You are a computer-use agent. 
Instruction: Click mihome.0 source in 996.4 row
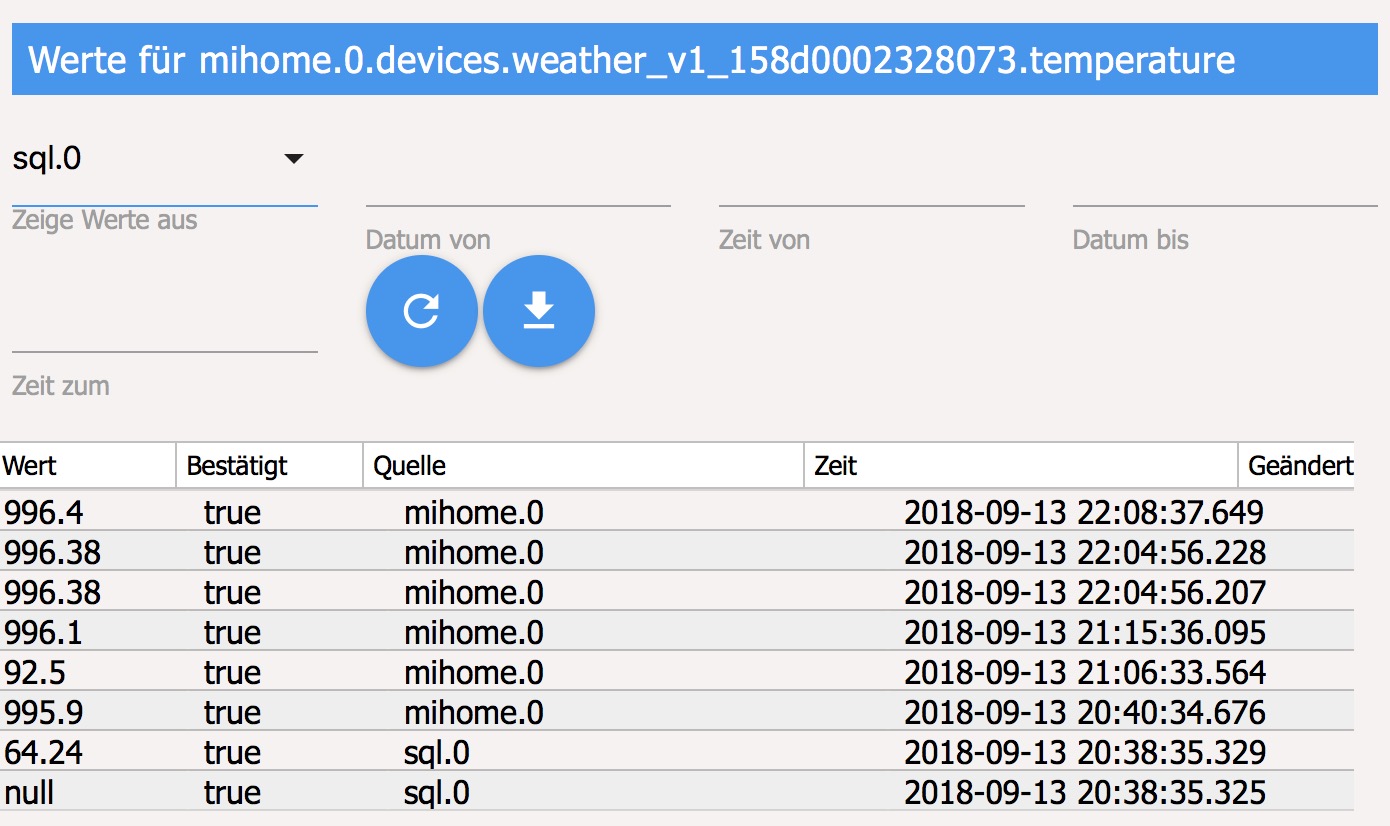click(x=474, y=512)
